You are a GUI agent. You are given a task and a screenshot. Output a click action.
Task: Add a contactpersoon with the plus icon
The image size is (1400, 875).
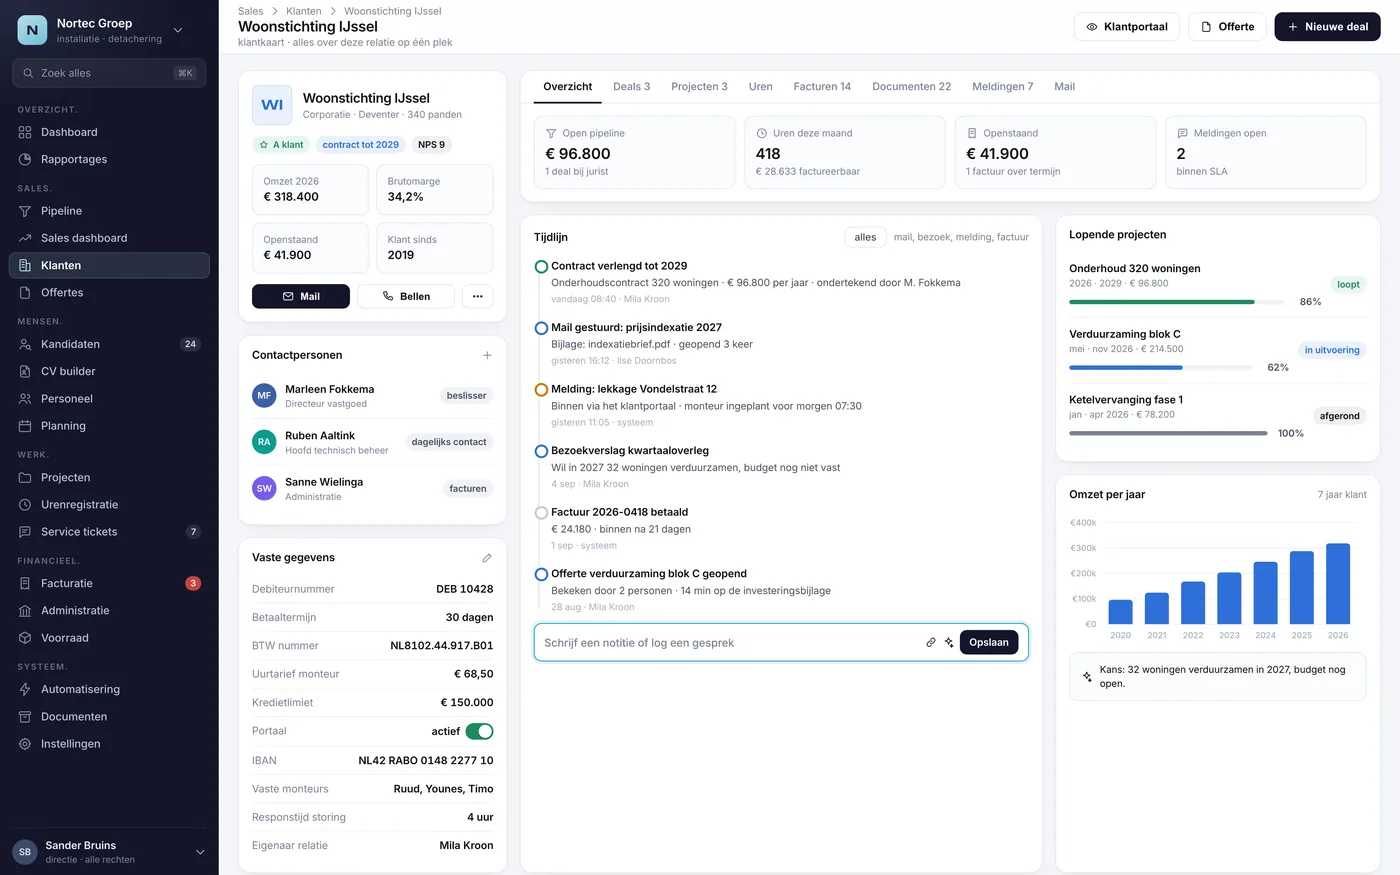(x=487, y=355)
